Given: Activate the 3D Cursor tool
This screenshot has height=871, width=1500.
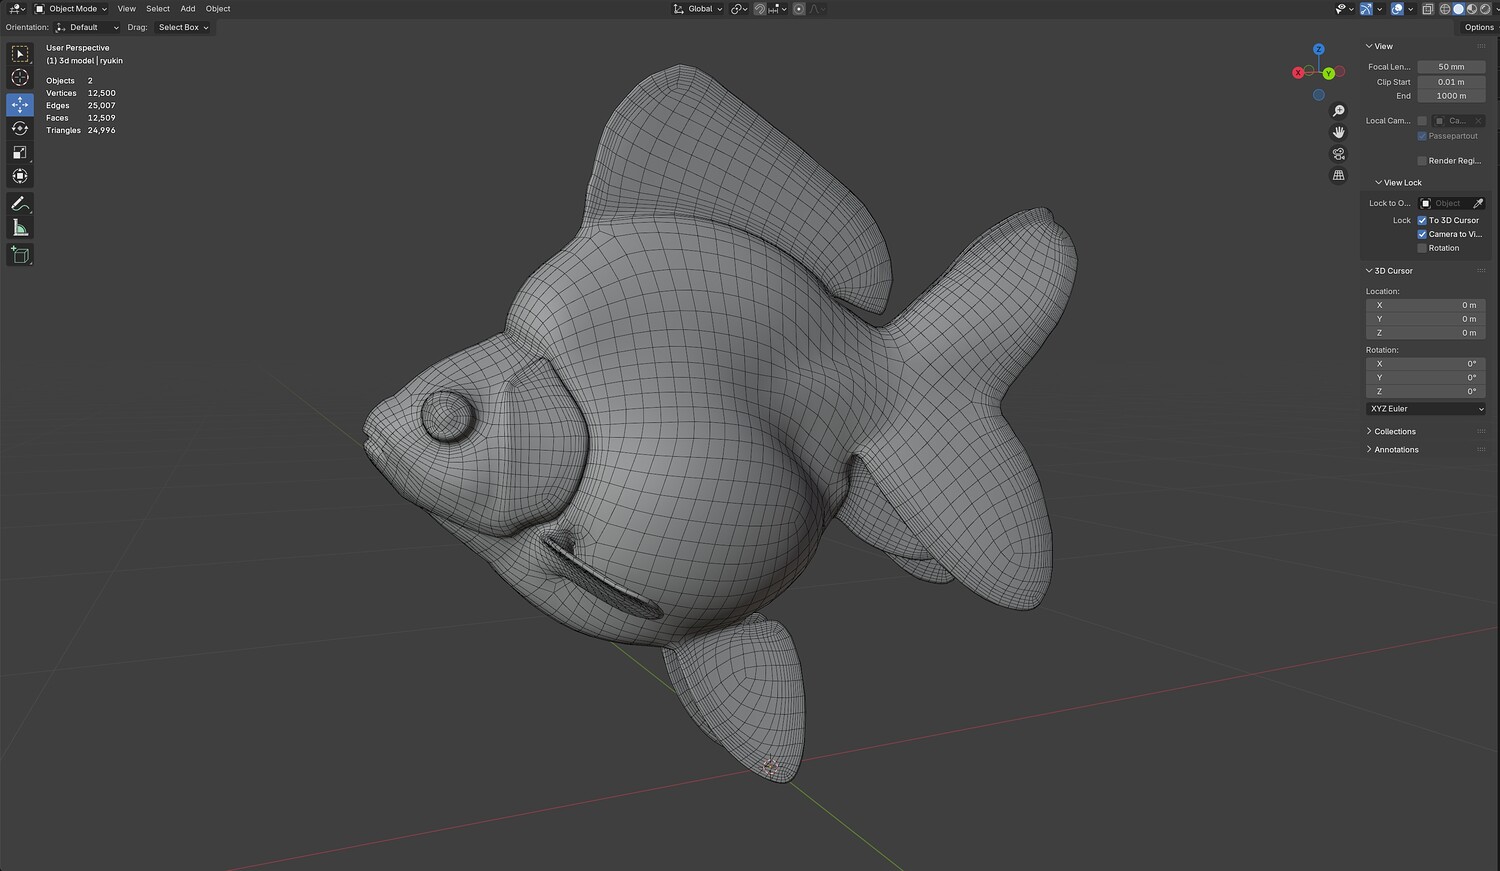Looking at the screenshot, I should click(x=20, y=78).
